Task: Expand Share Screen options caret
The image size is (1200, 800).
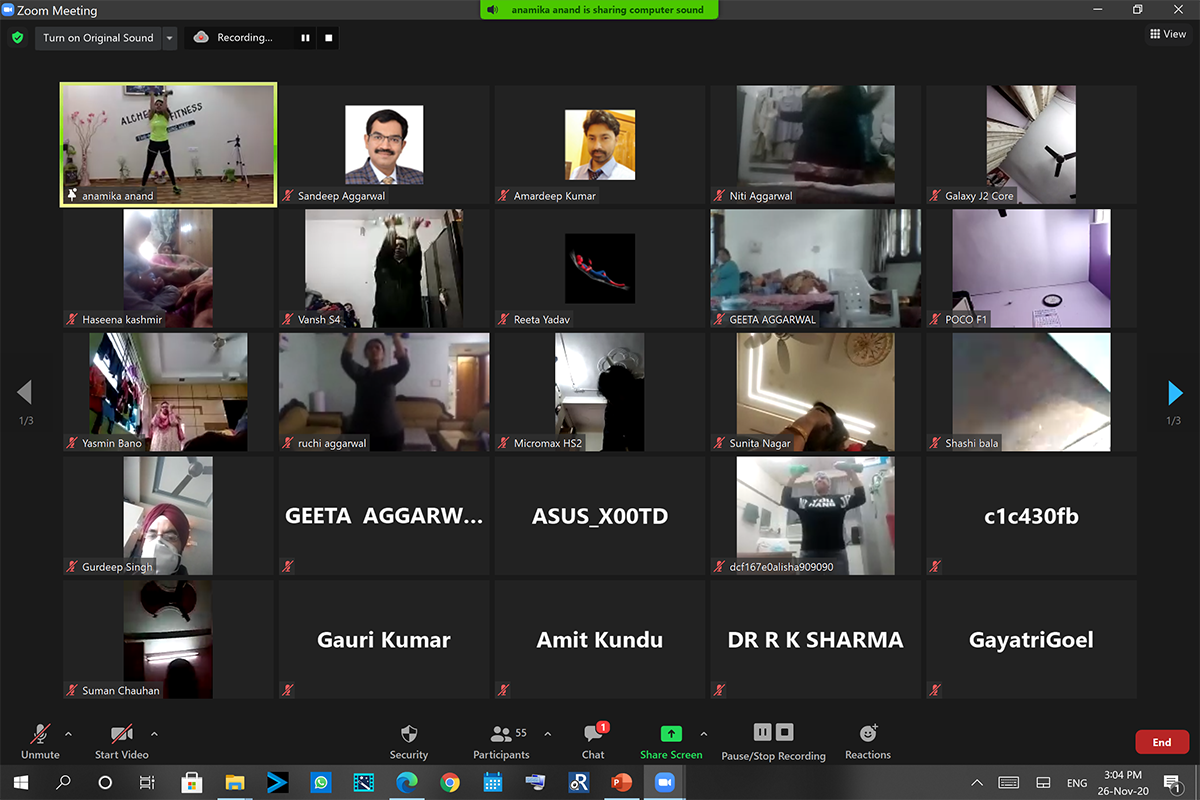Action: click(704, 734)
